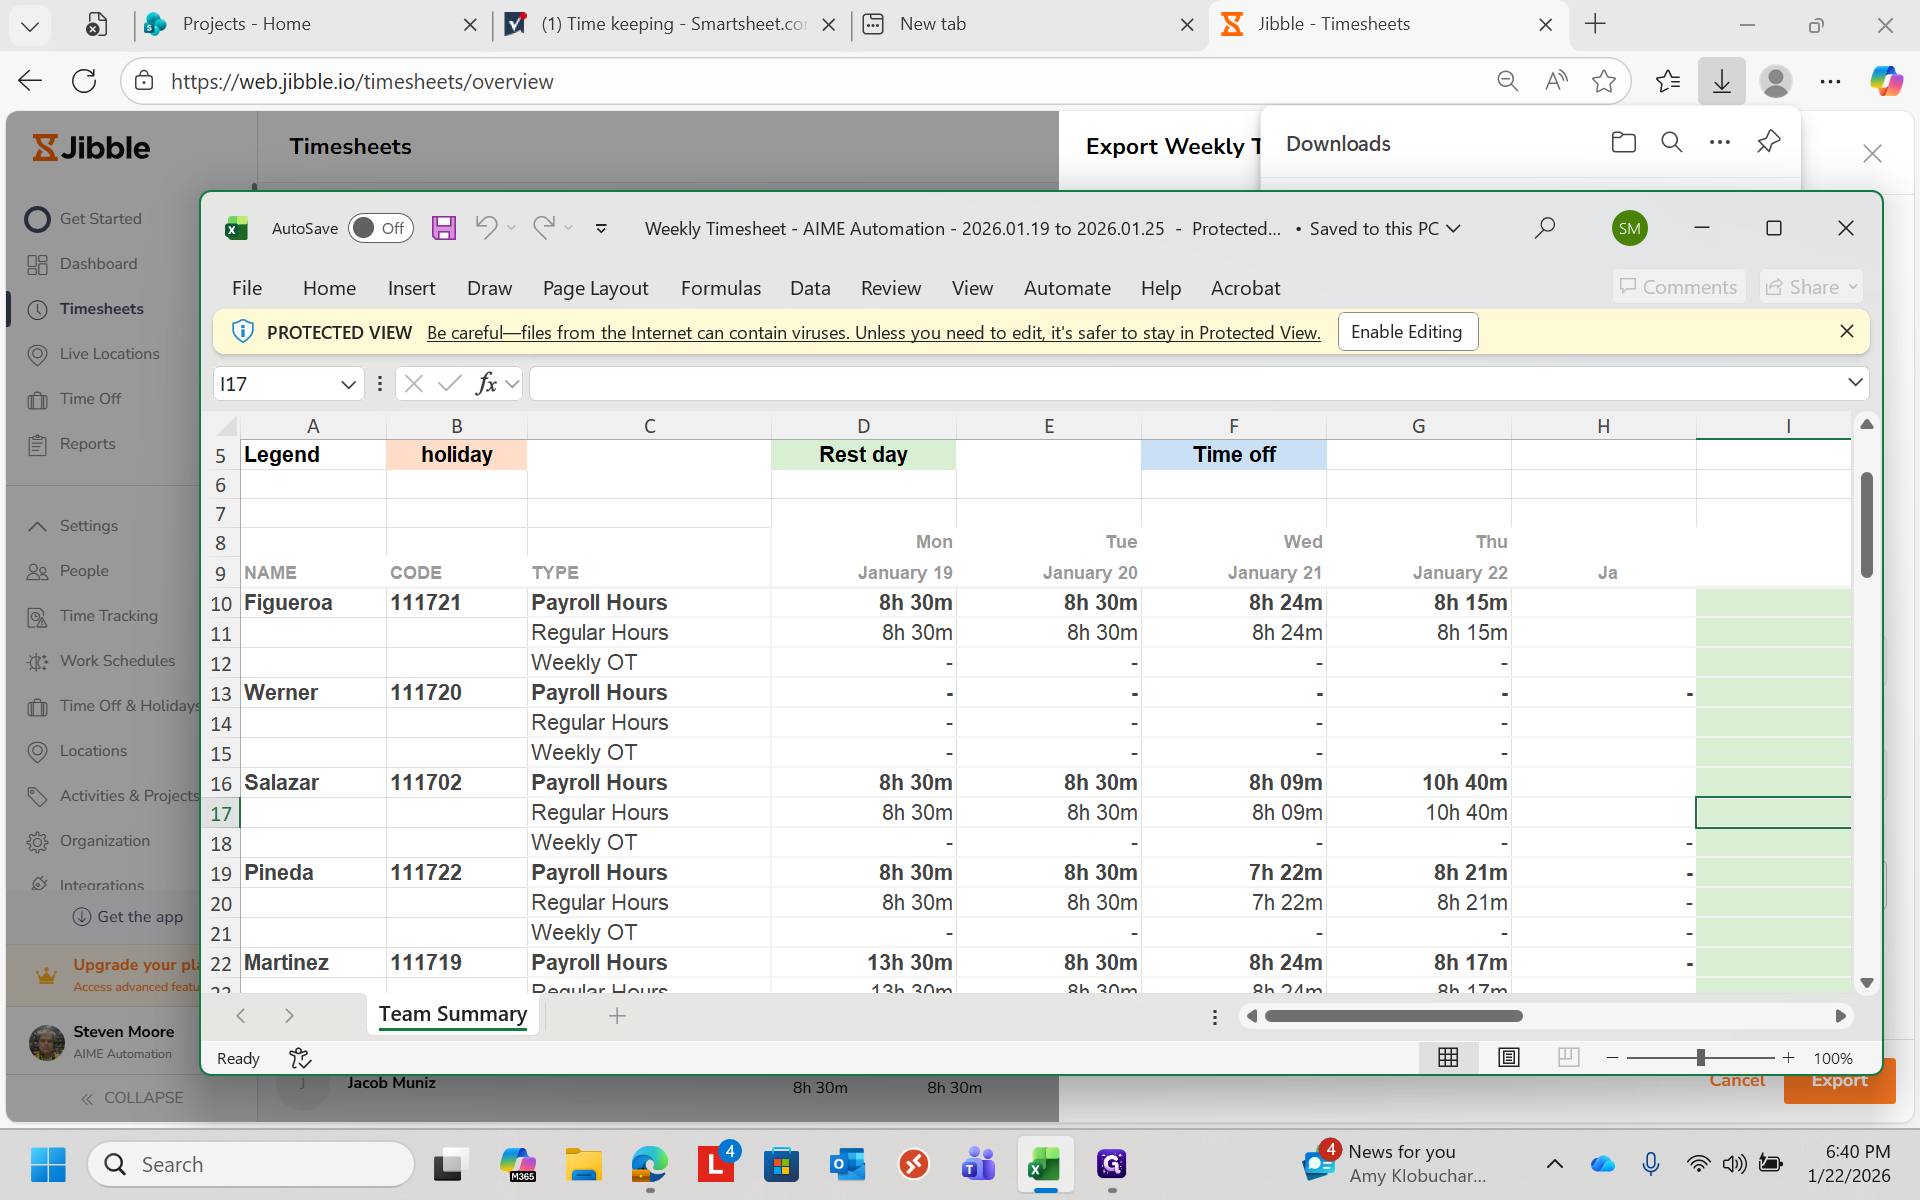Toggle AutoSave switch on
This screenshot has height=1200, width=1920.
click(x=380, y=228)
